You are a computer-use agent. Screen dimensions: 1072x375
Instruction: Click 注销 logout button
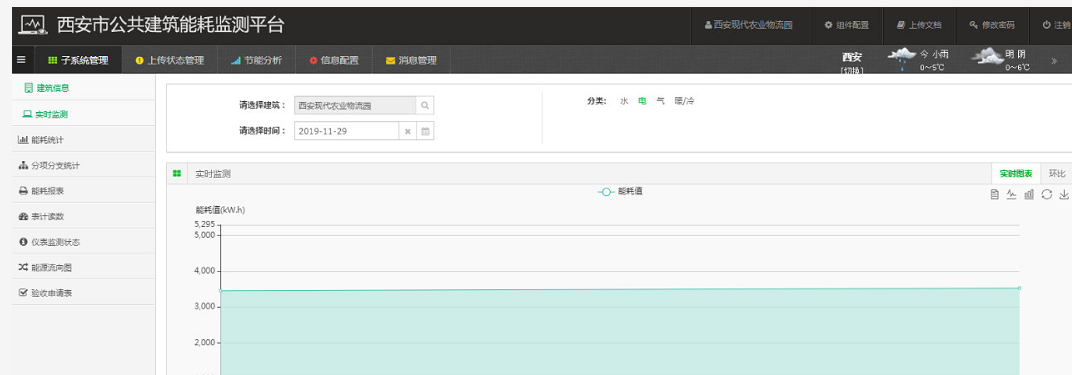1056,25
